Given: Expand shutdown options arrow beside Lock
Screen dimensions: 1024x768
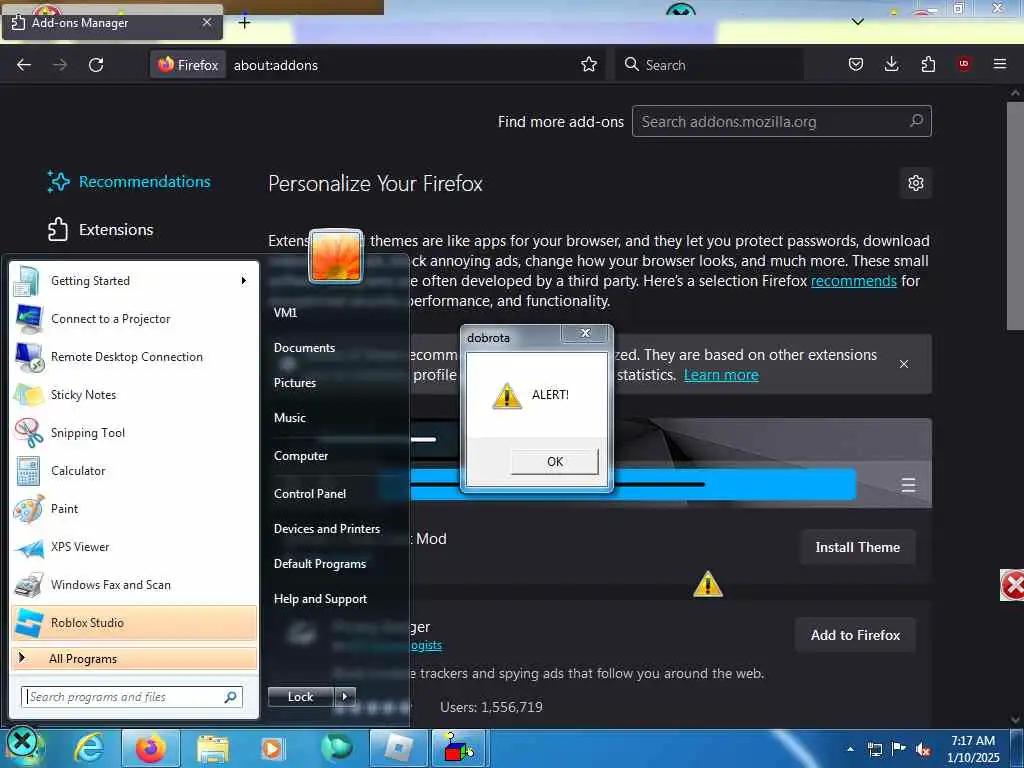Looking at the screenshot, I should [x=345, y=697].
